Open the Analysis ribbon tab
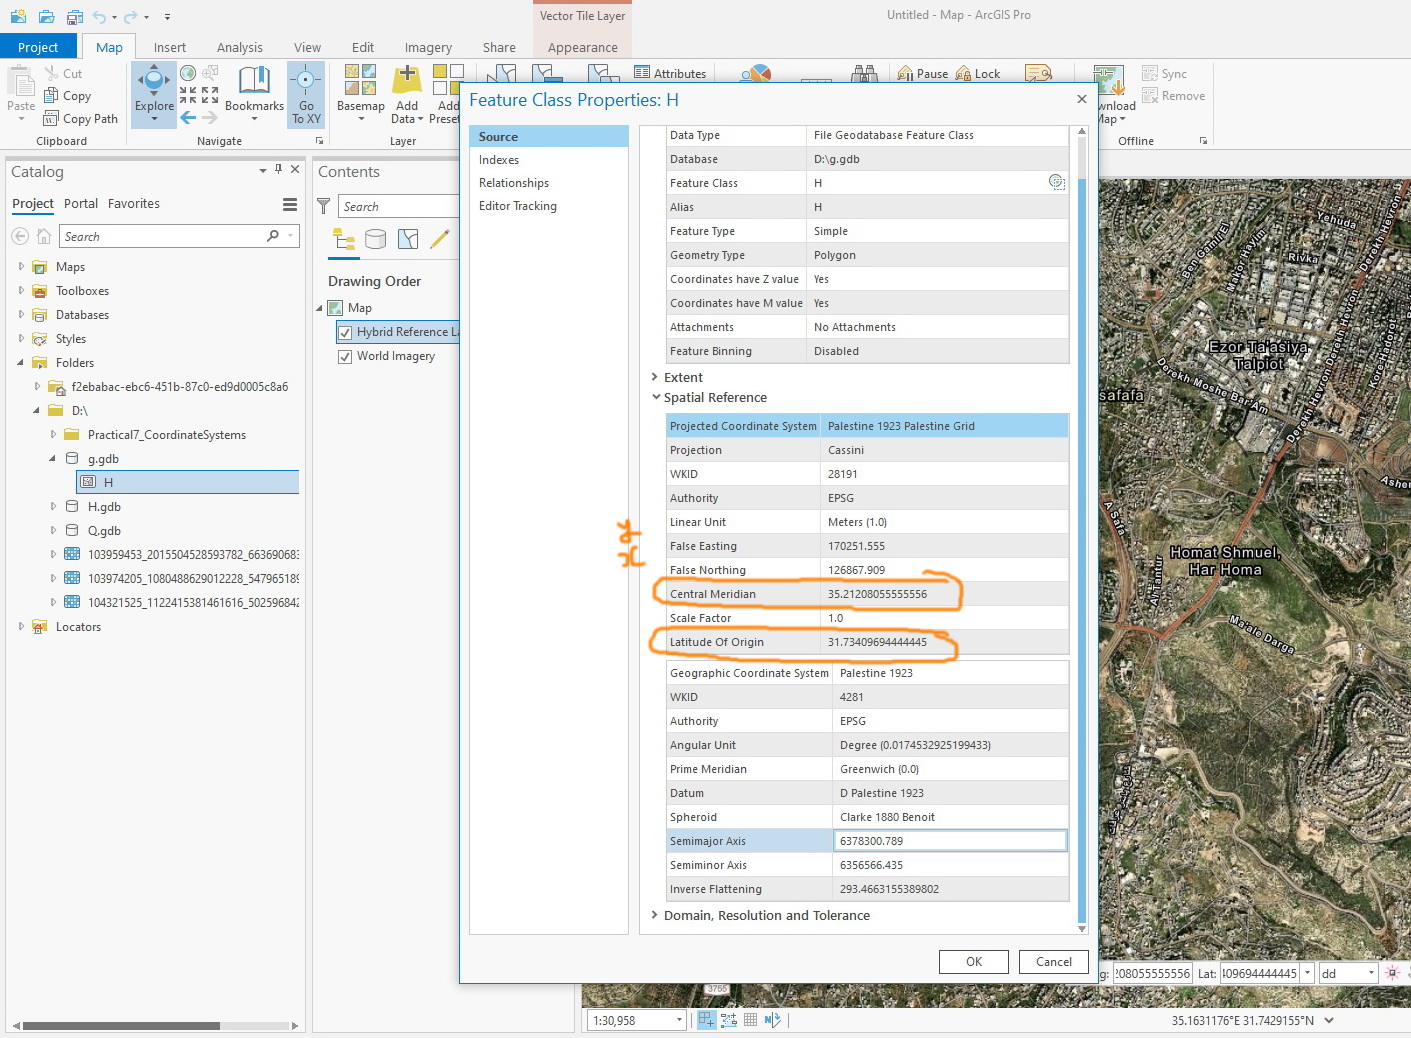Image resolution: width=1411 pixels, height=1038 pixels. 239,47
